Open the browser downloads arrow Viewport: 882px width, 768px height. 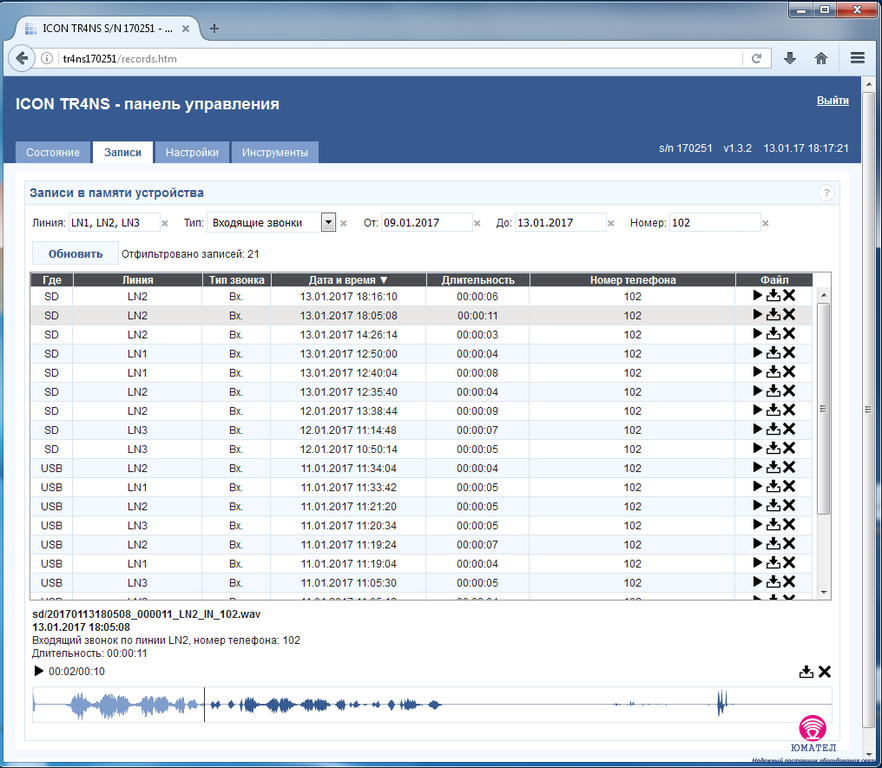point(790,58)
